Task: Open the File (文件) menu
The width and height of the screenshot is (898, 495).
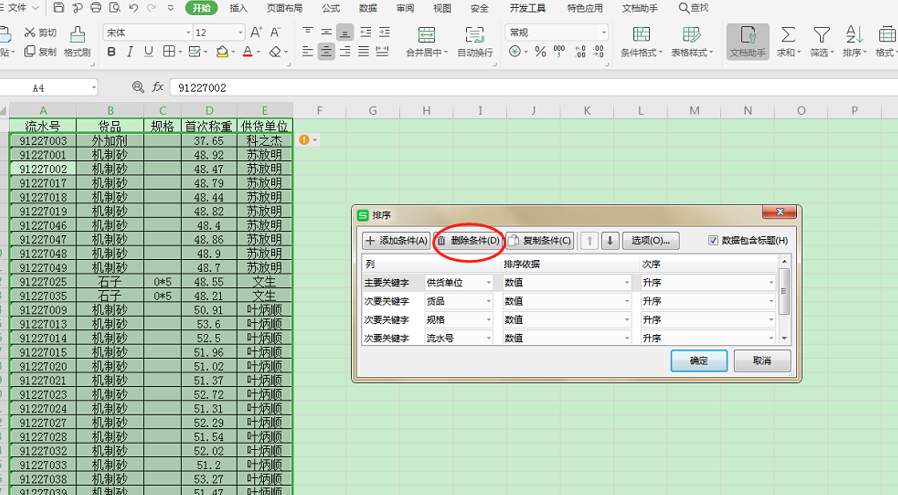Action: coord(19,7)
